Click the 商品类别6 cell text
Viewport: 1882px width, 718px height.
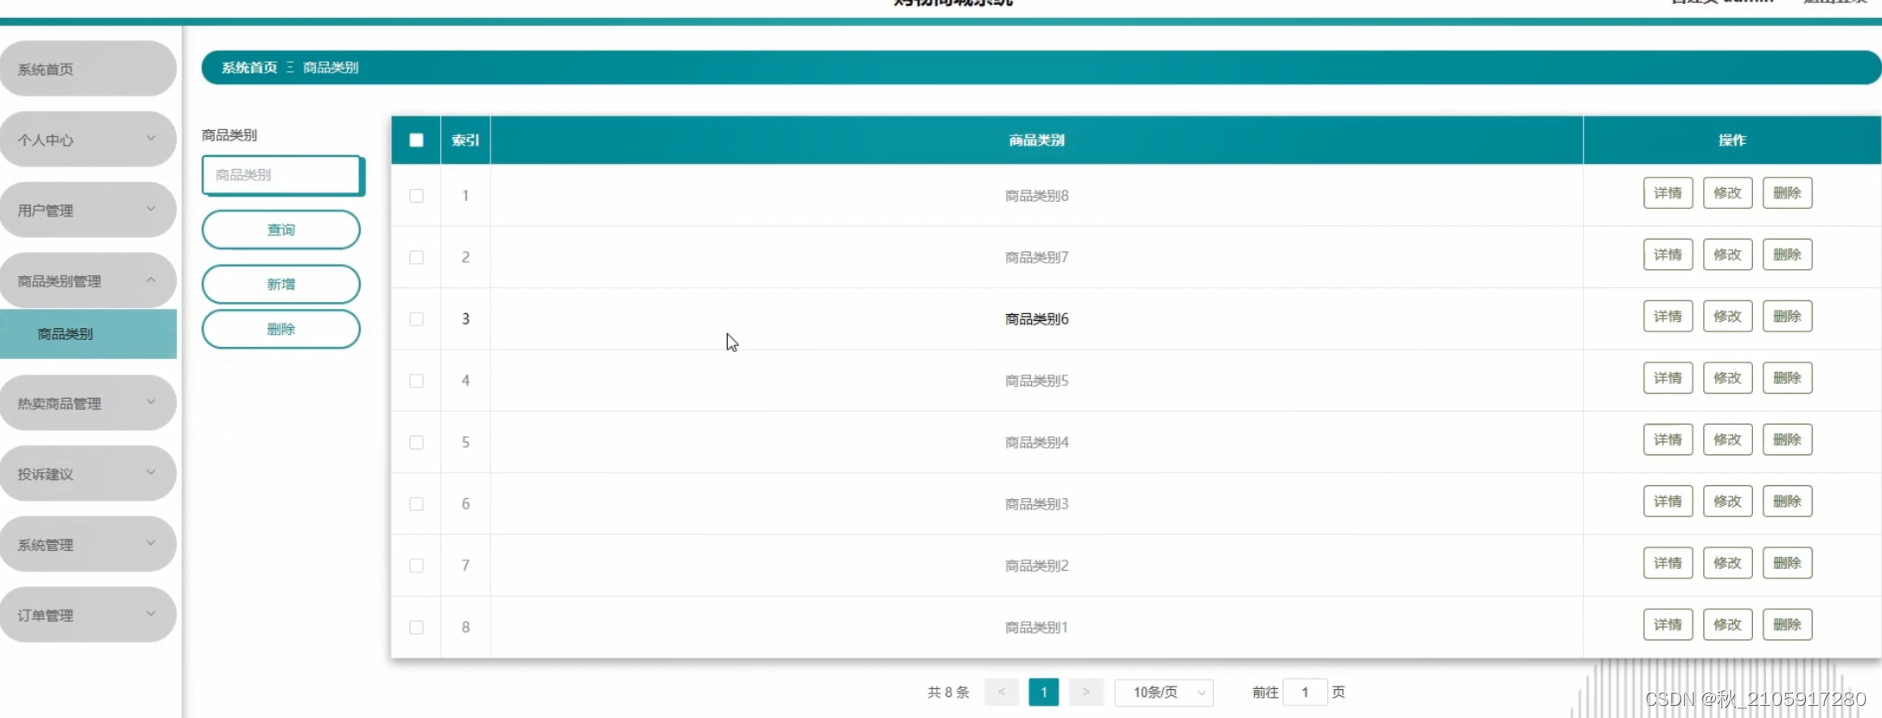click(x=1037, y=319)
